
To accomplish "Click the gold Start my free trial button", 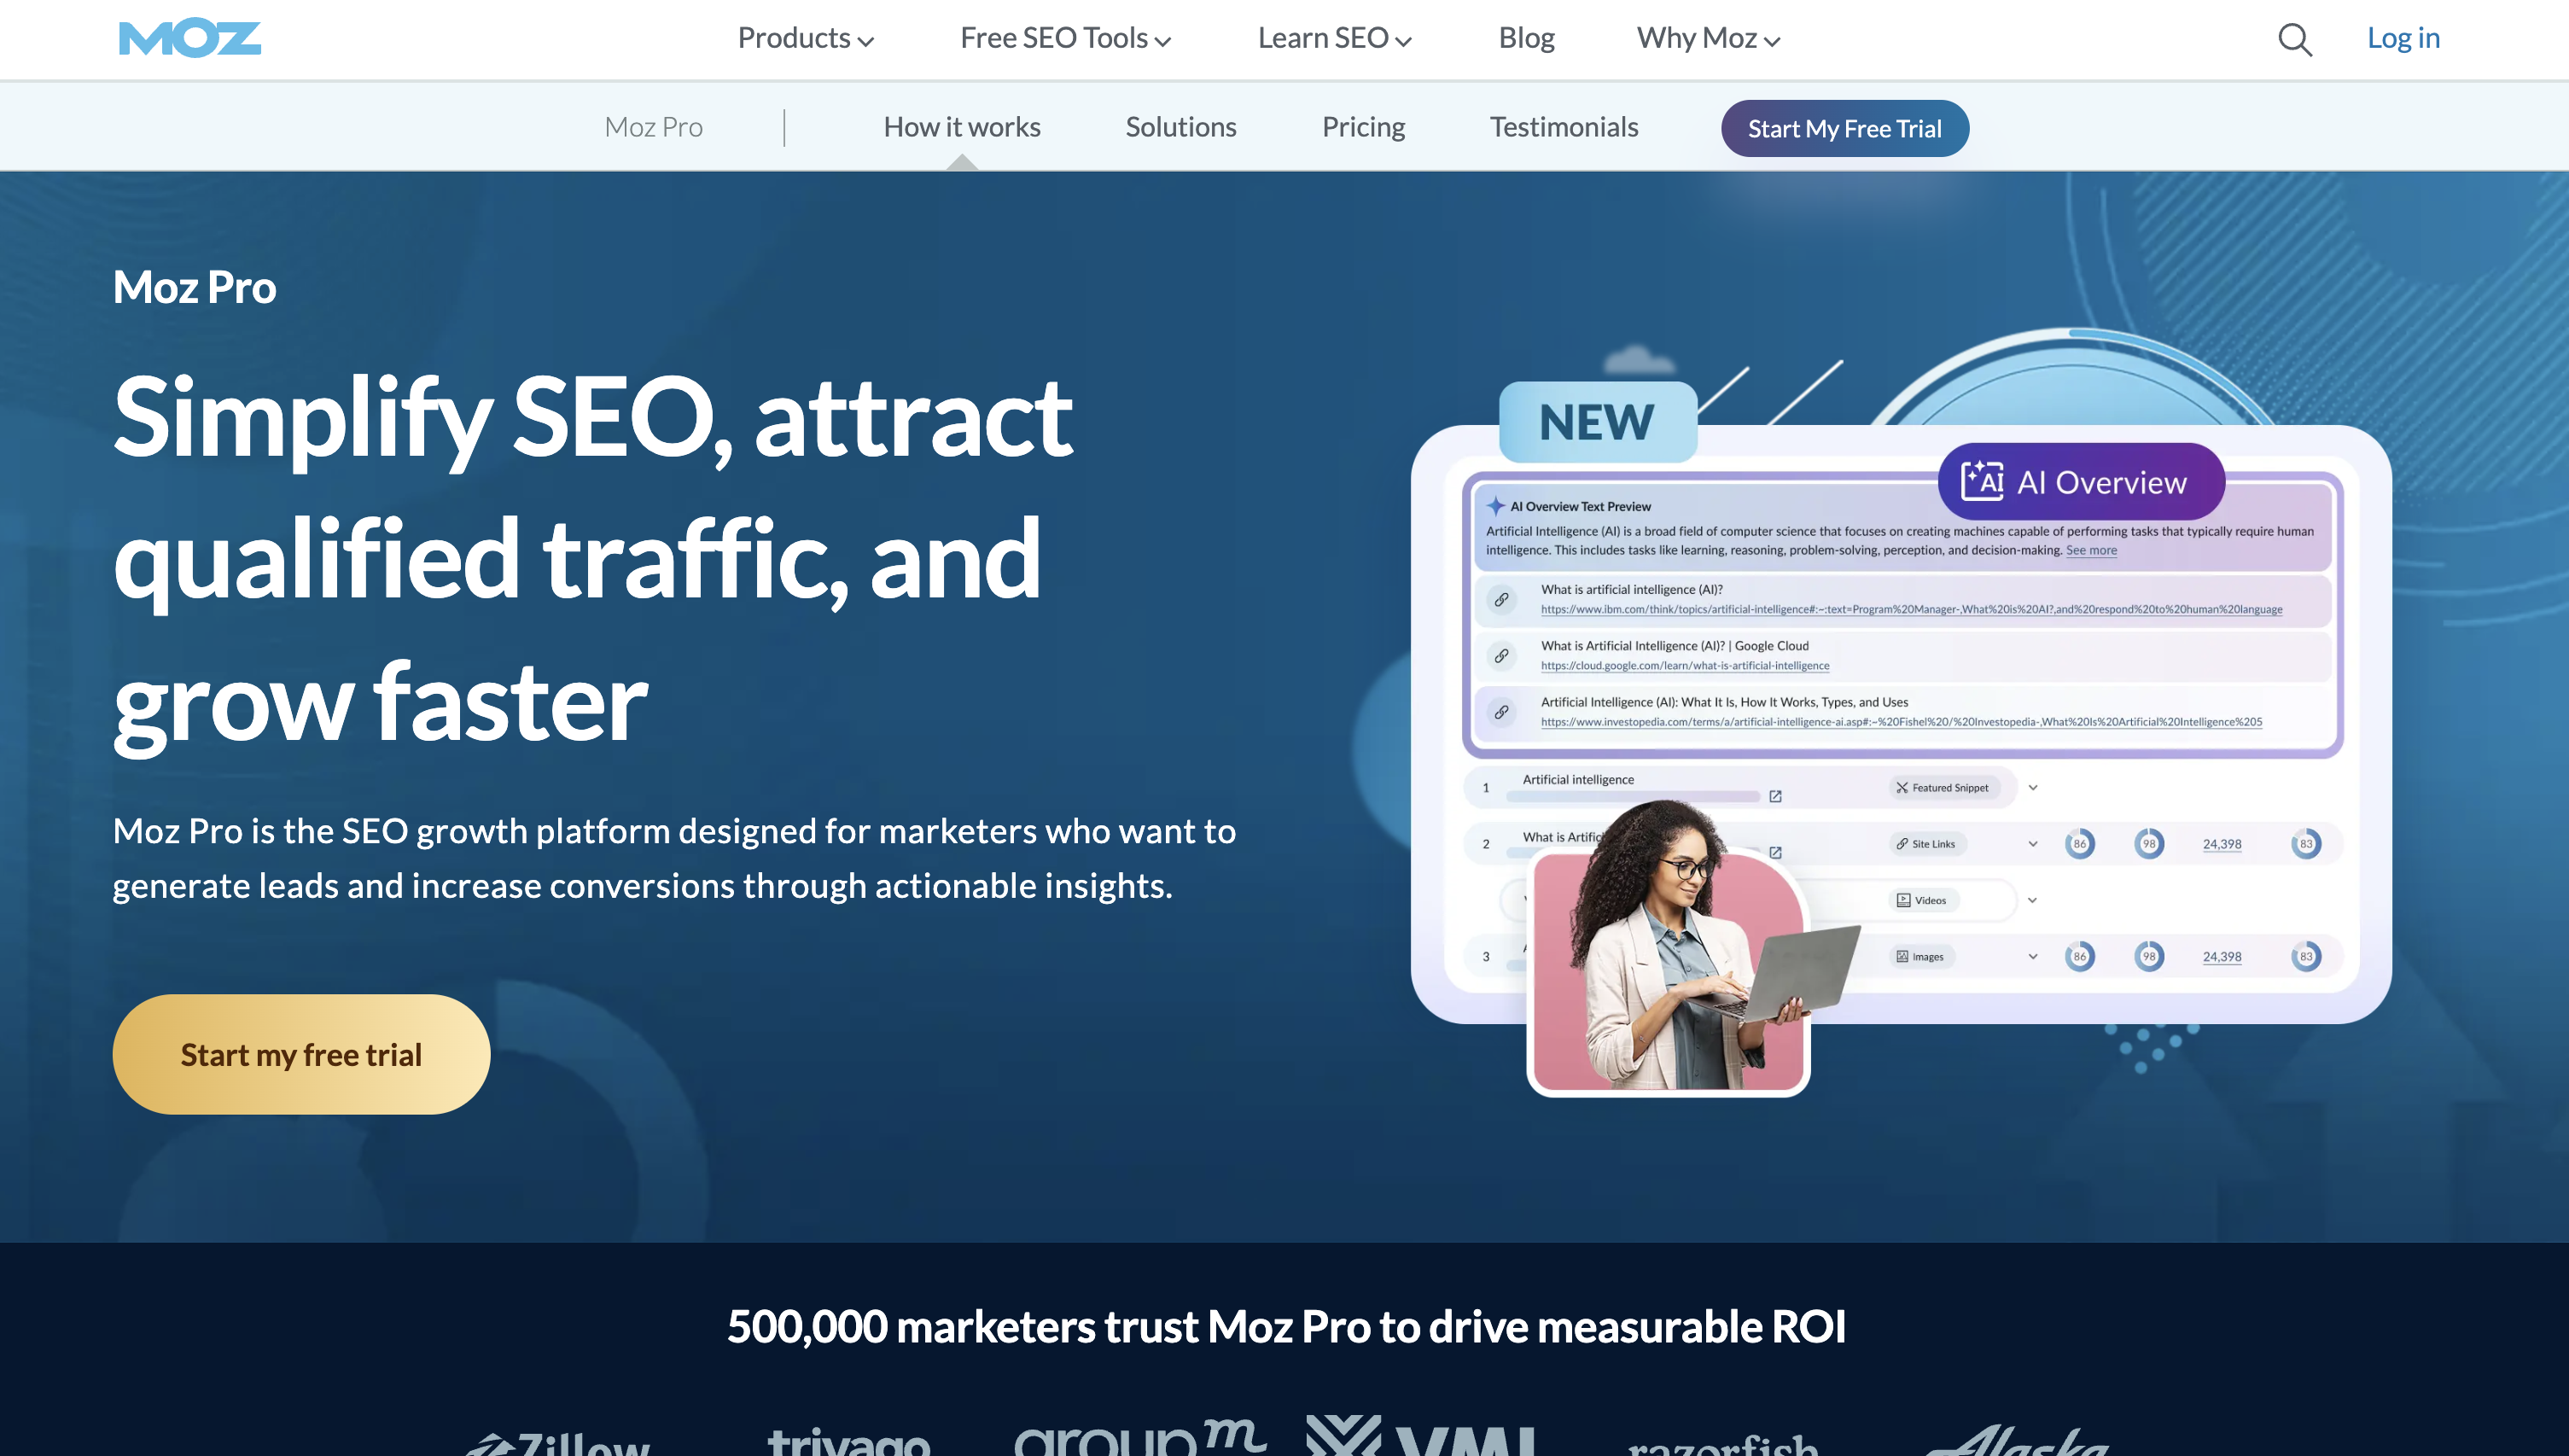I will point(301,1054).
